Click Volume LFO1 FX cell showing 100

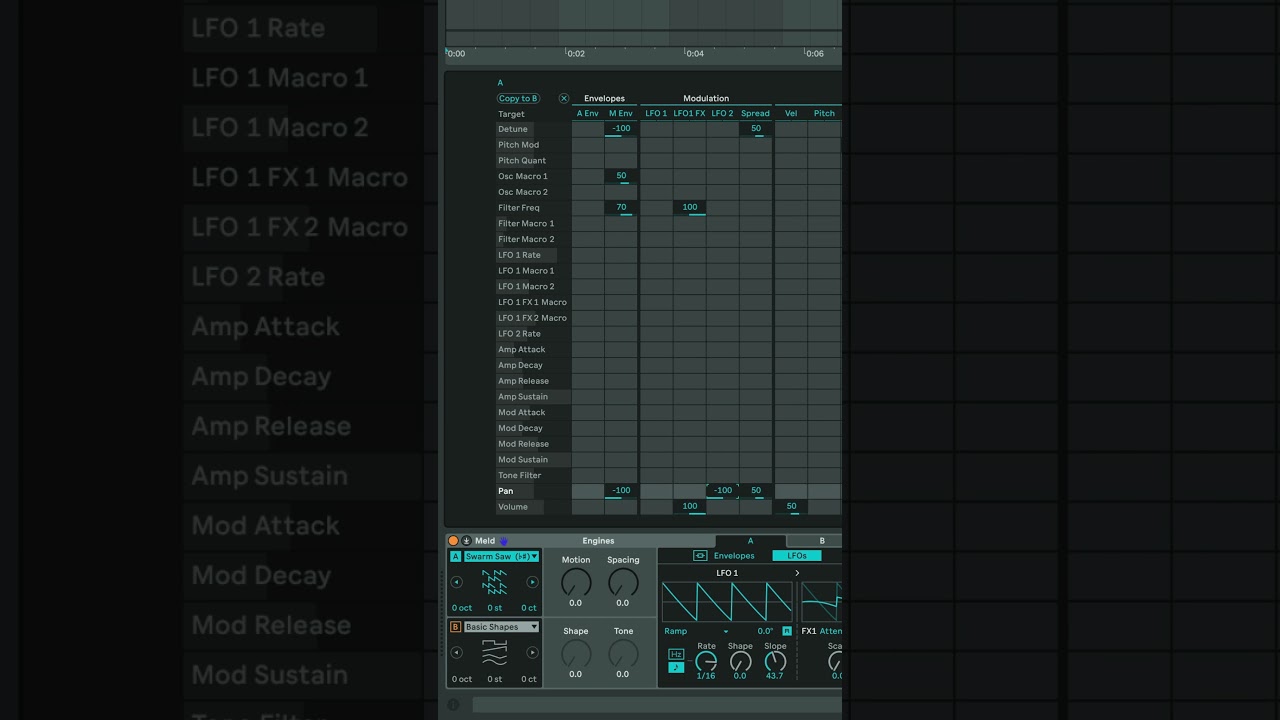(690, 507)
